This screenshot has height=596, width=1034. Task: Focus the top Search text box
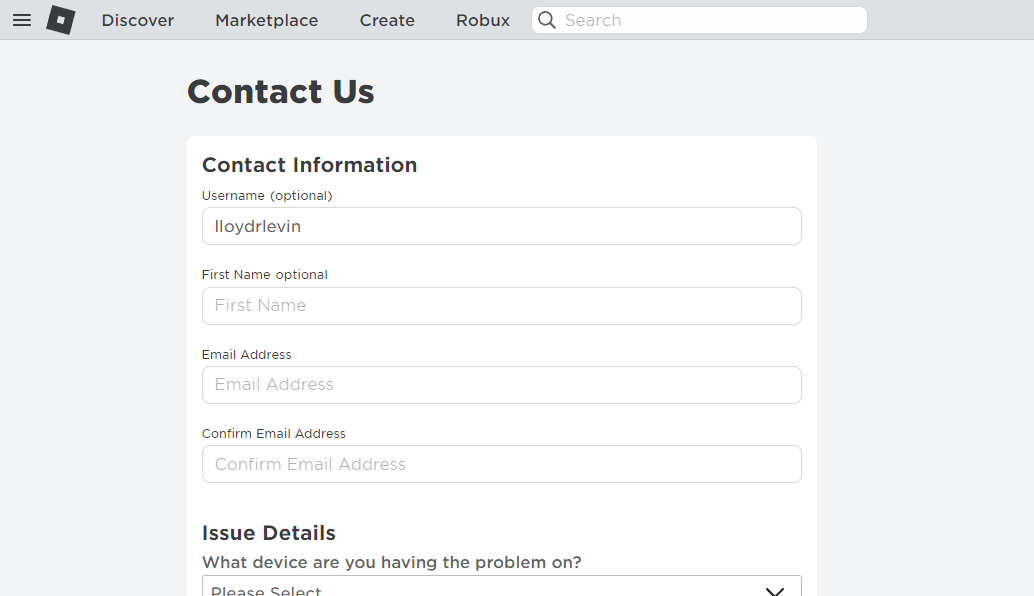click(x=710, y=20)
